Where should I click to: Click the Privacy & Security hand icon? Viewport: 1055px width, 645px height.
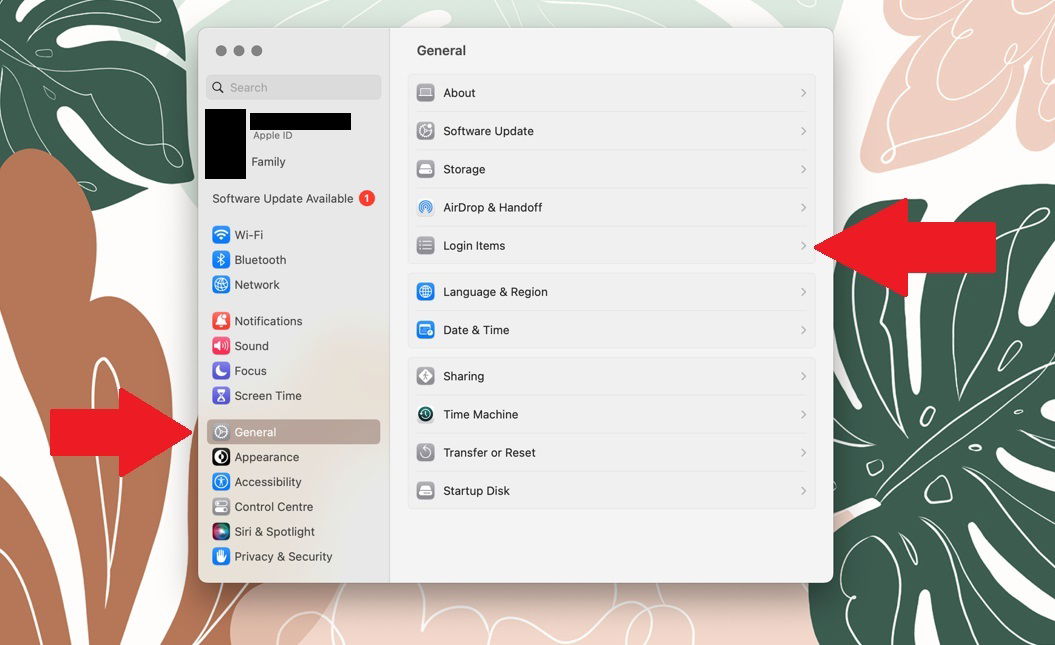click(221, 556)
